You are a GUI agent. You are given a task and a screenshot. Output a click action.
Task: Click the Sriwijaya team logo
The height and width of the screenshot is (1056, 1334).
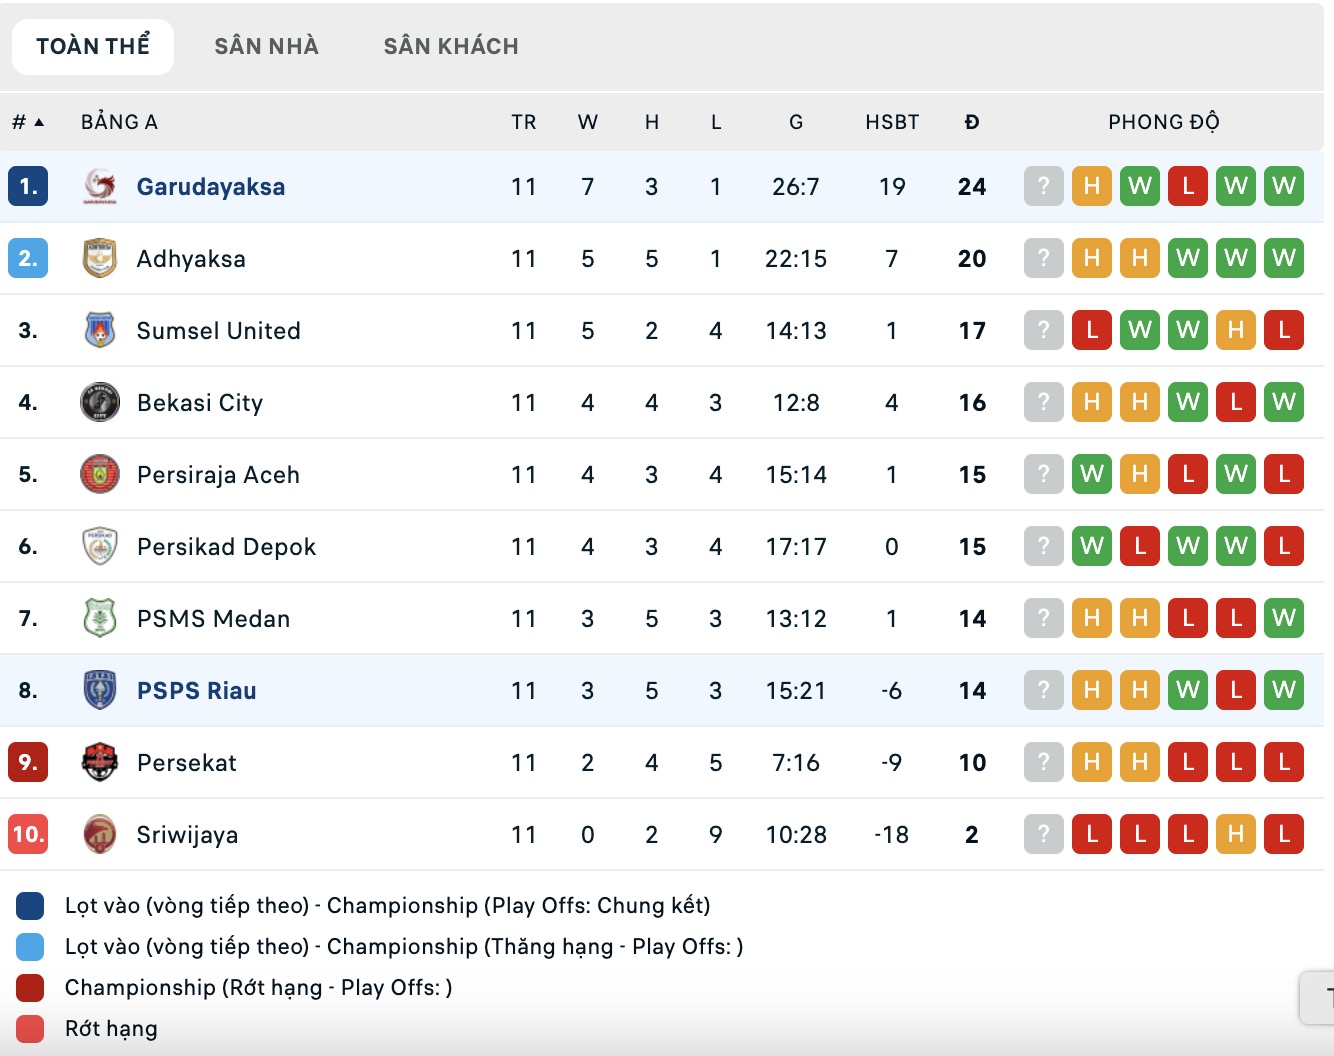(x=99, y=834)
